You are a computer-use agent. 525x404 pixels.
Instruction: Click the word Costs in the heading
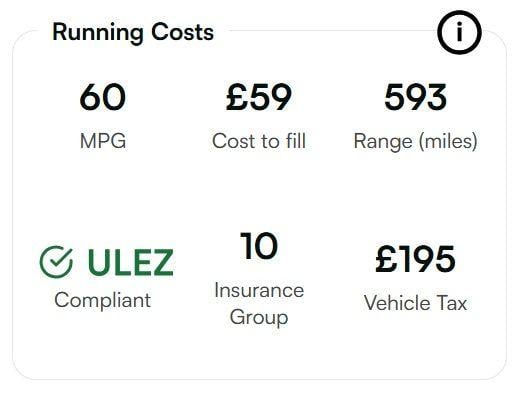point(182,32)
